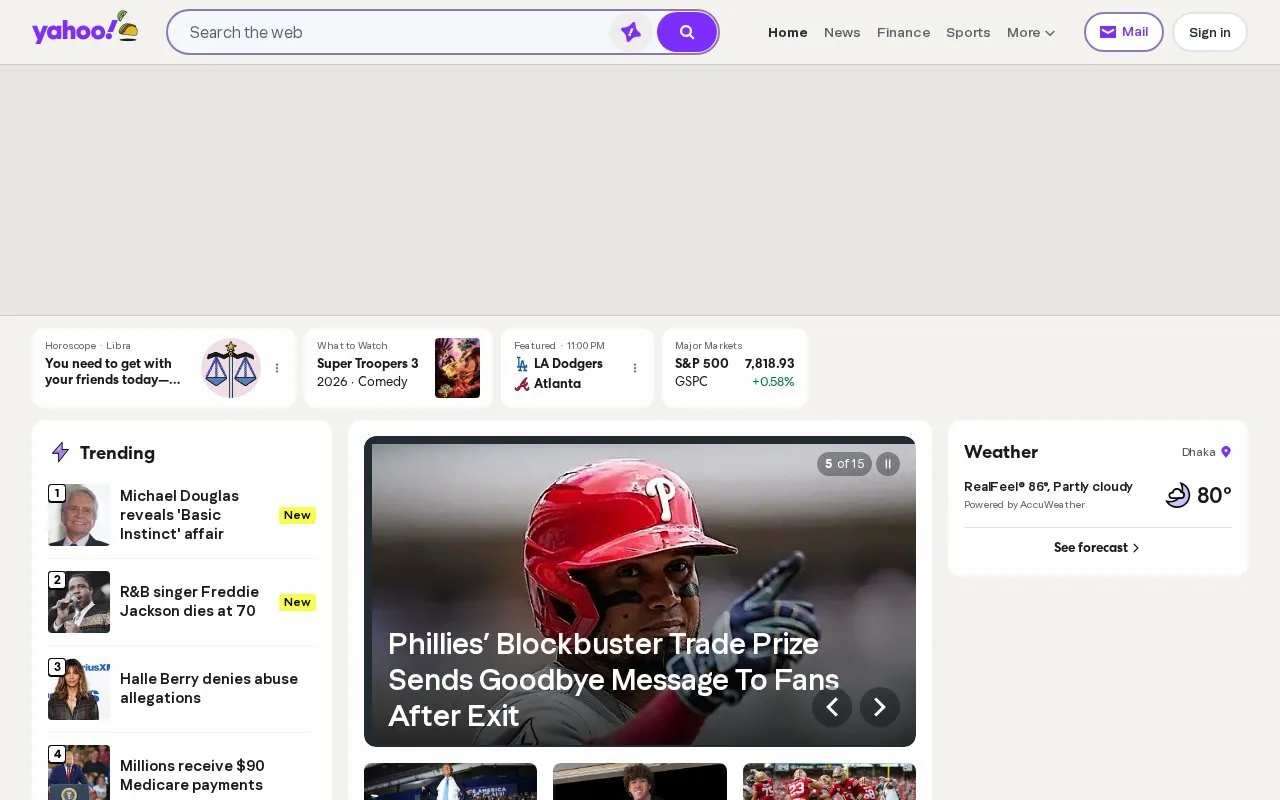The height and width of the screenshot is (800, 1280).
Task: Click the +0.58% market change value
Action: click(x=773, y=382)
